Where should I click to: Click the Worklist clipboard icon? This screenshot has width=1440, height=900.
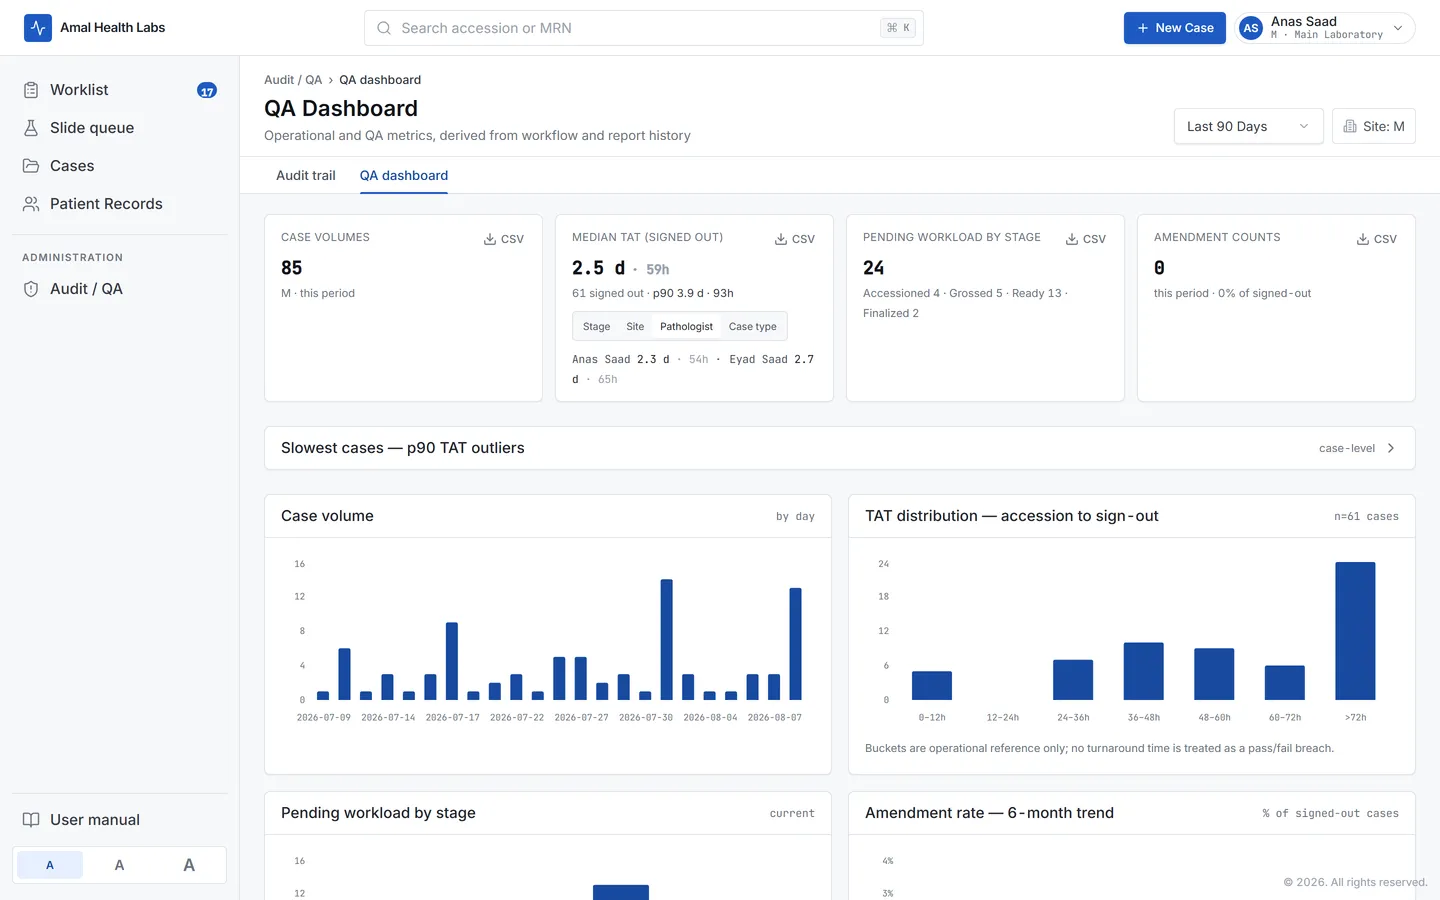(31, 90)
